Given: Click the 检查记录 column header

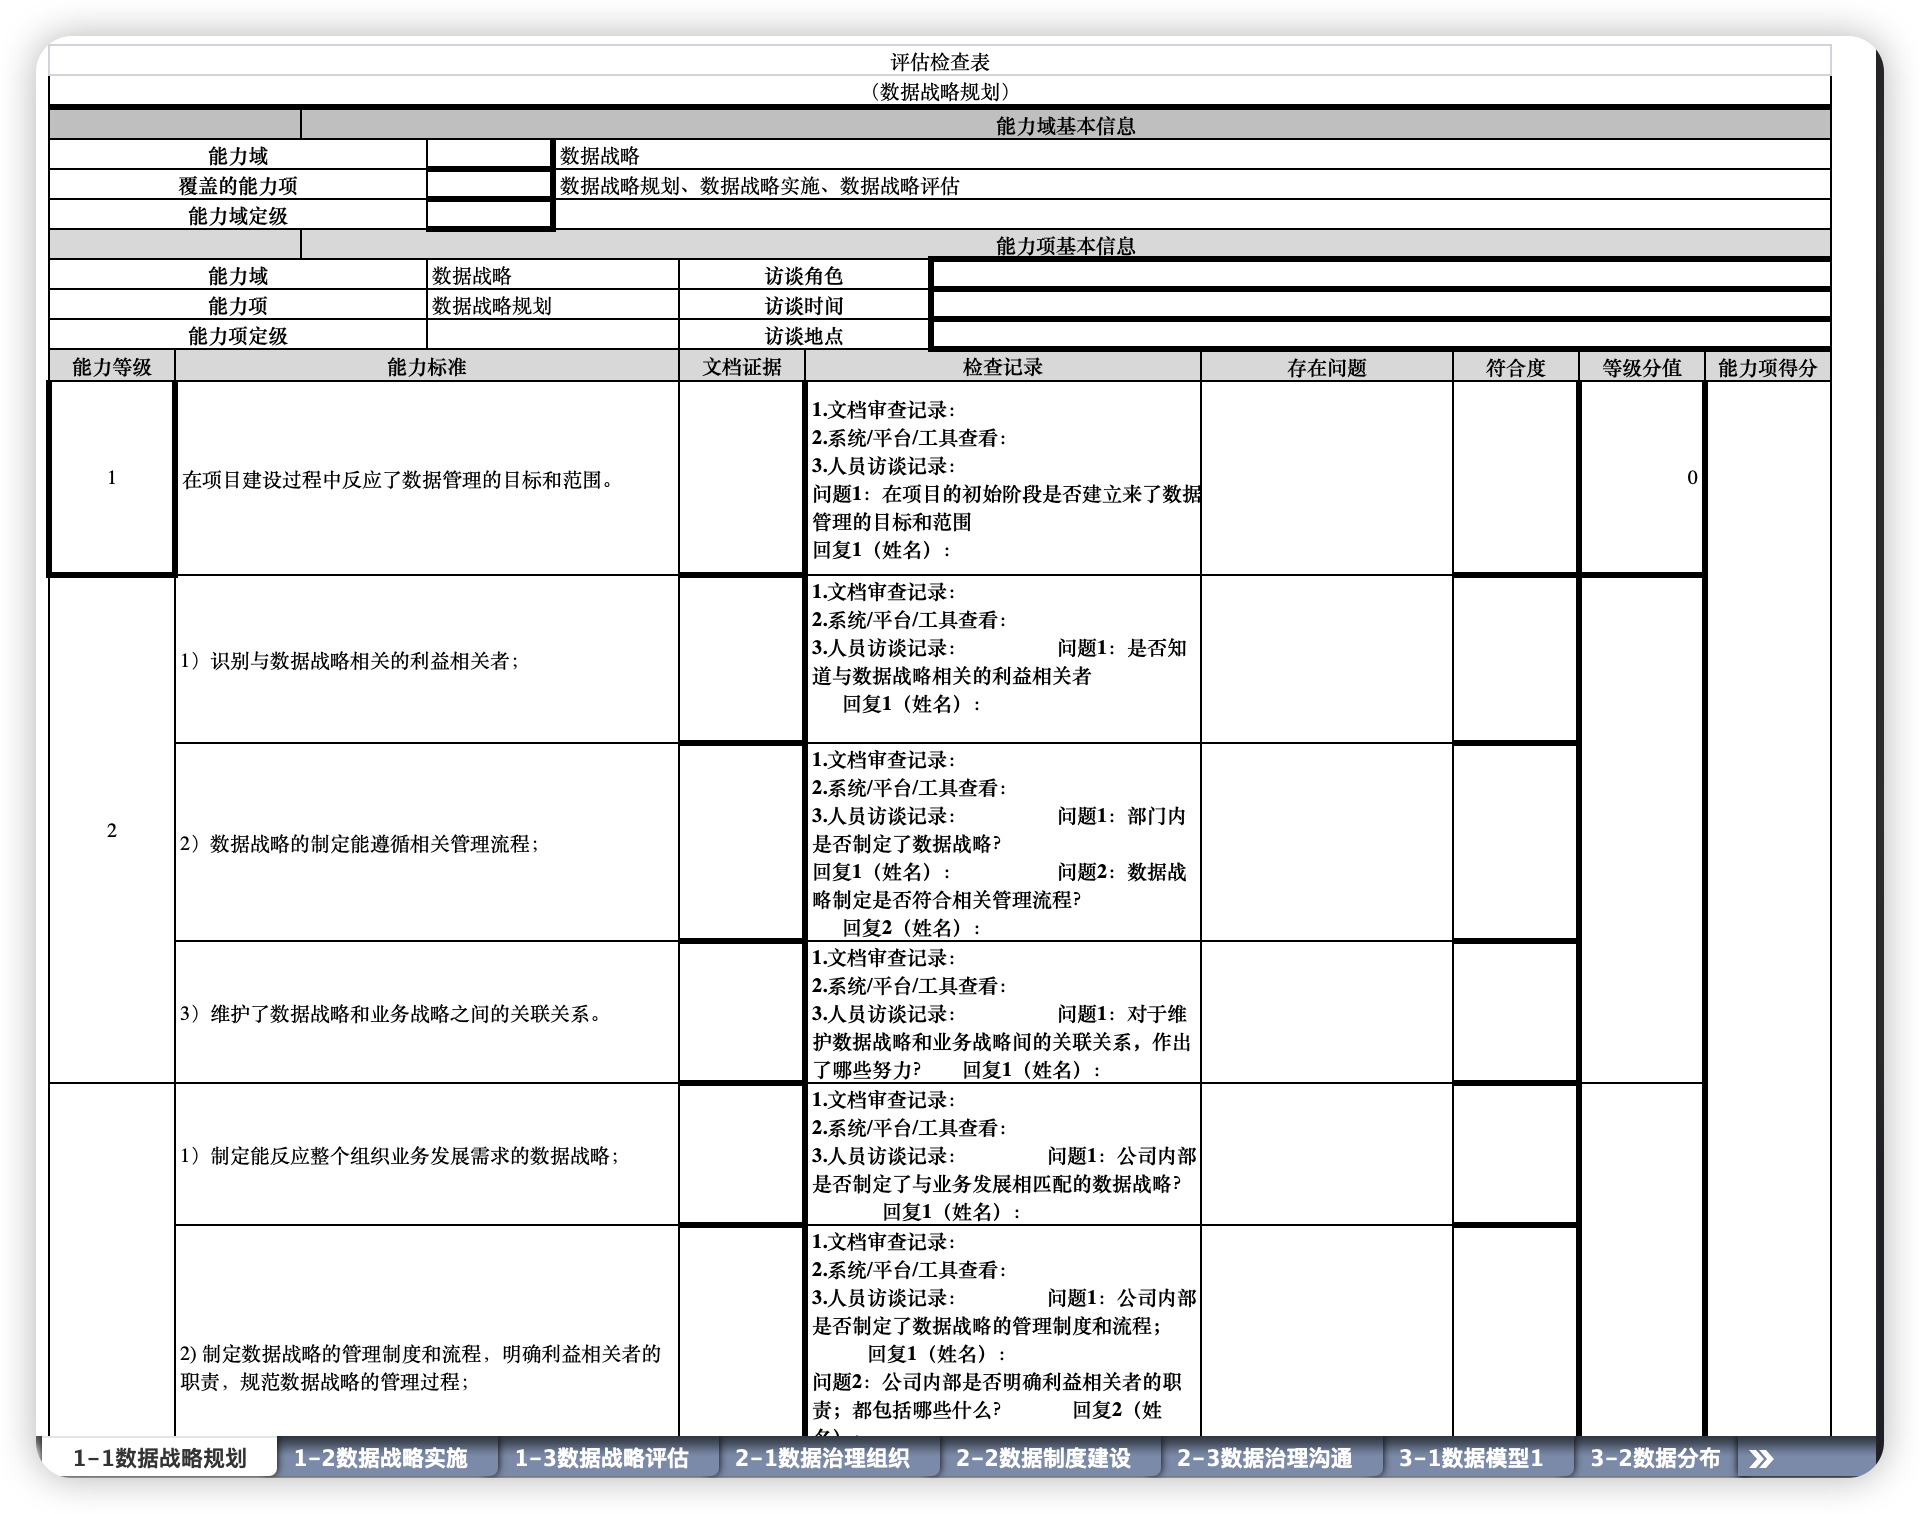Looking at the screenshot, I should pos(1002,367).
